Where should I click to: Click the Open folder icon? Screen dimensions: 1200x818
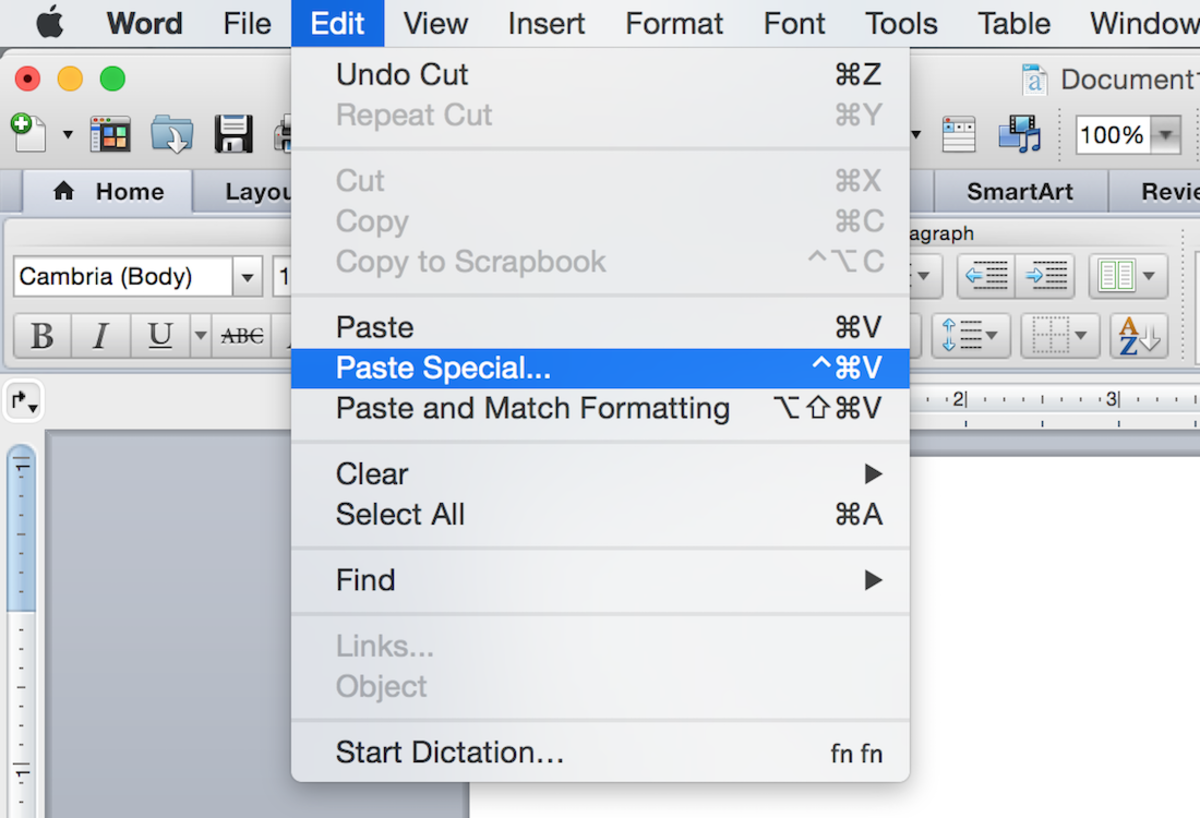(x=171, y=133)
